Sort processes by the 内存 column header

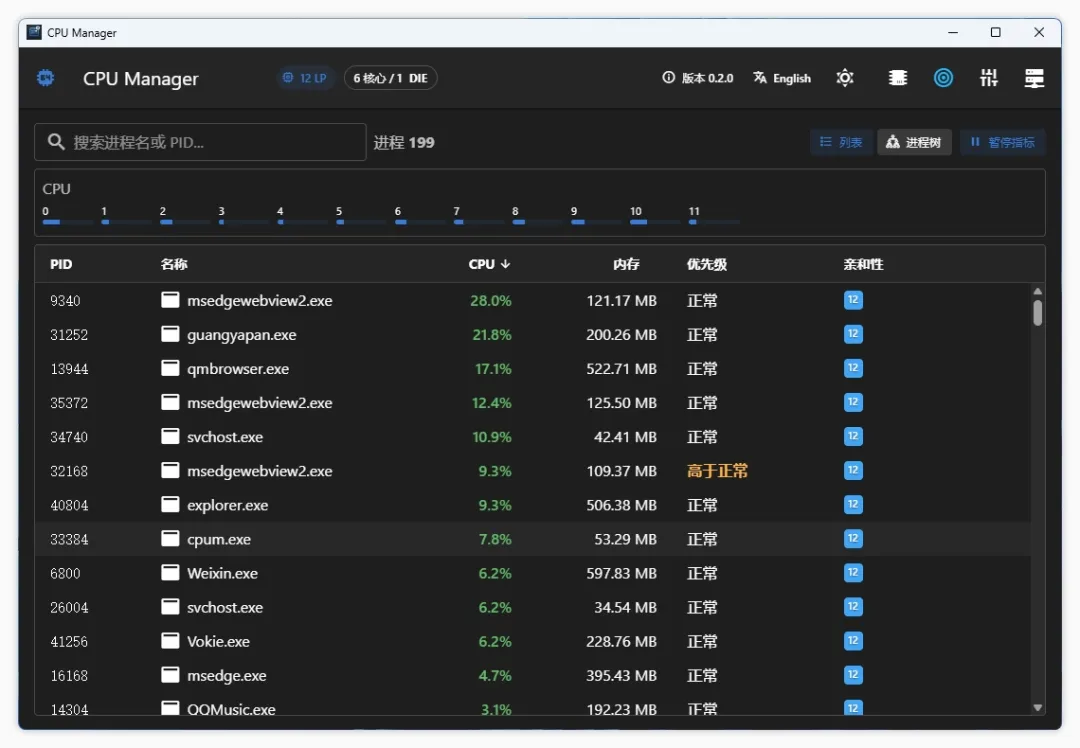tap(626, 264)
